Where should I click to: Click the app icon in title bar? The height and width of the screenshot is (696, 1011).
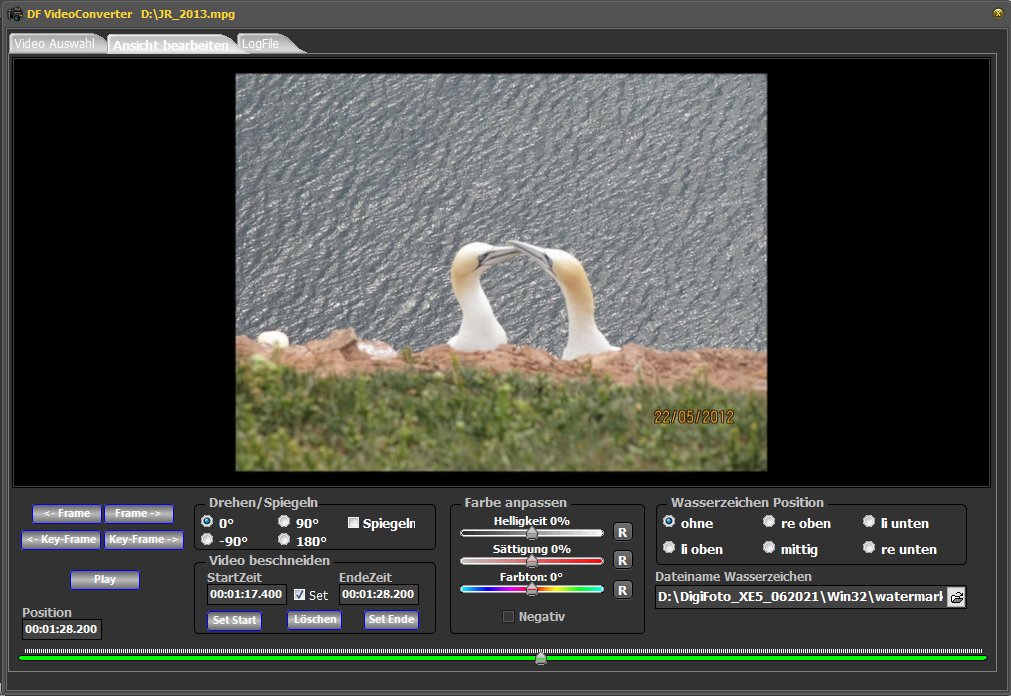coord(15,13)
